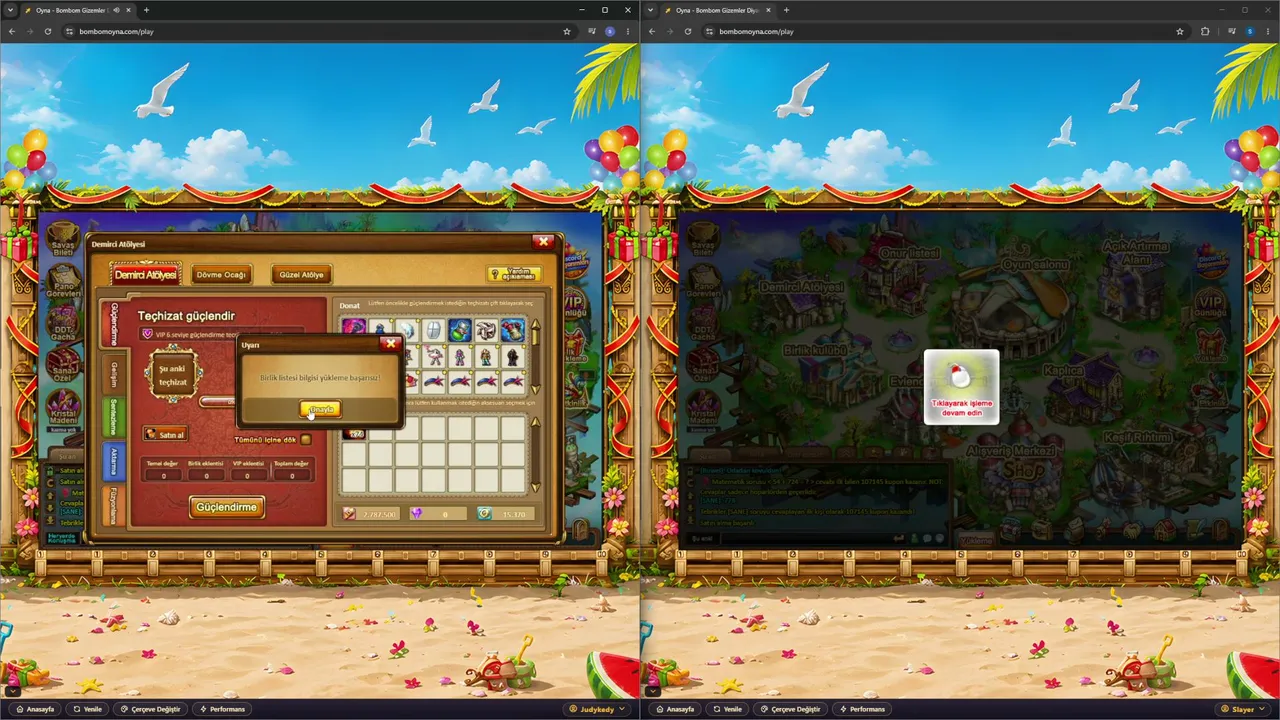Screen dimensions: 1280x720
Task: Open Savaş Bileti in left game window
Action: pyautogui.click(x=62, y=240)
